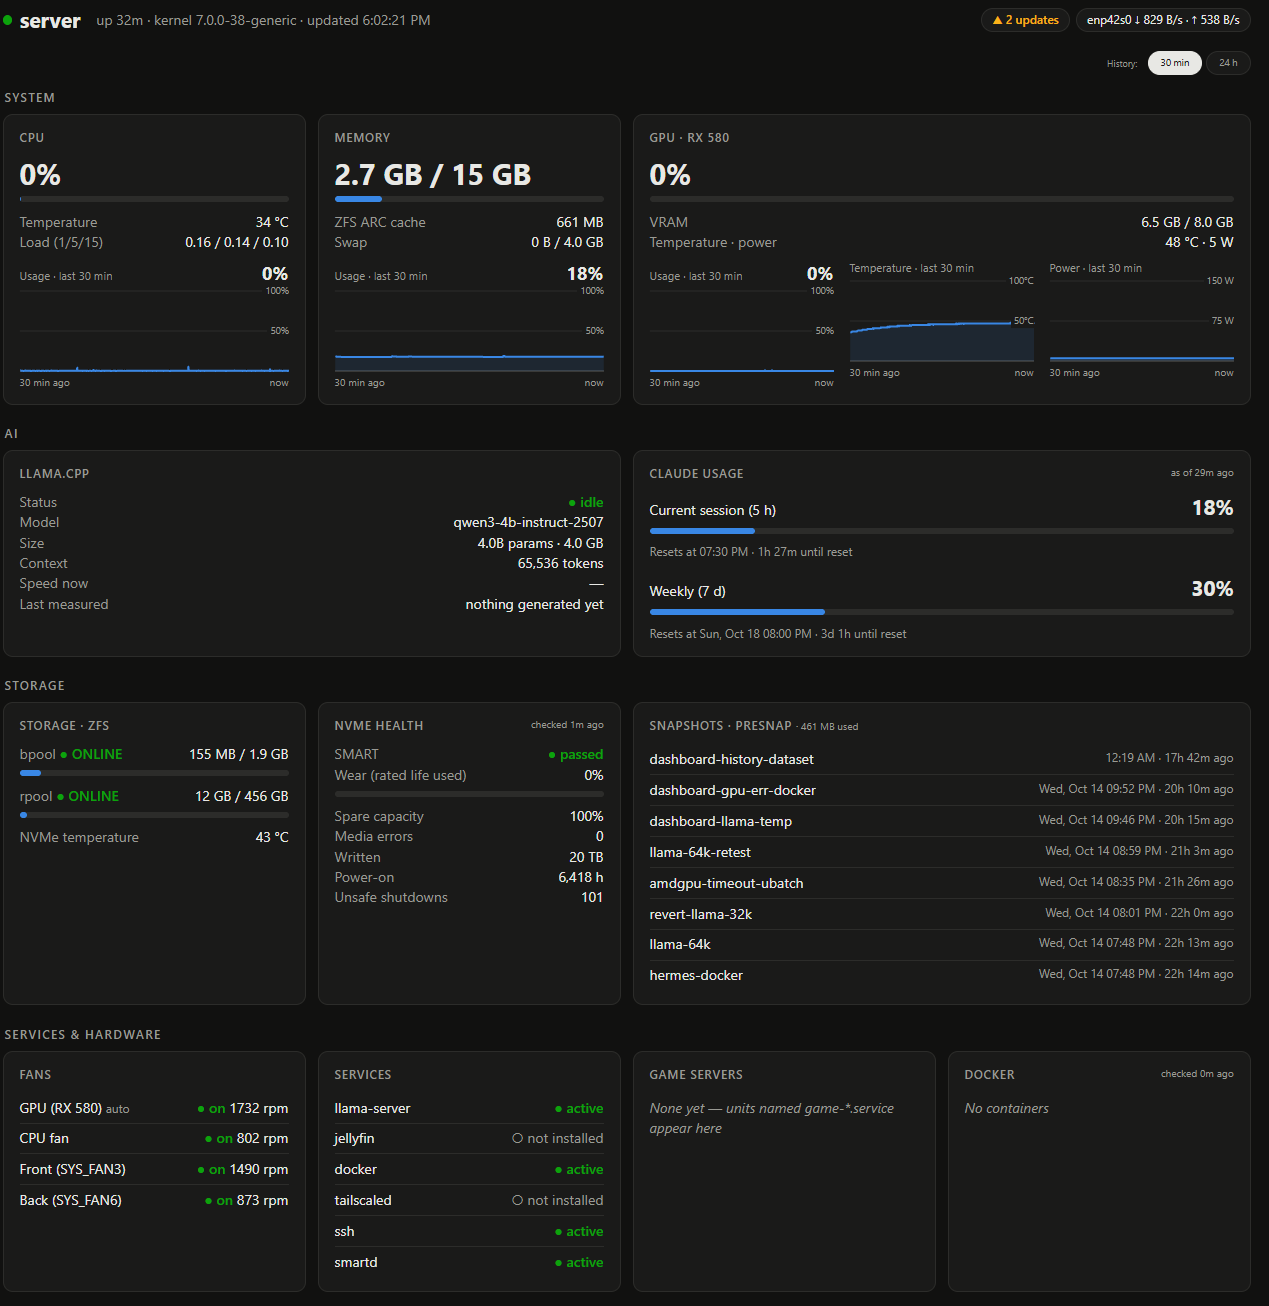
Task: Switch history range to 24 h
Action: point(1228,63)
